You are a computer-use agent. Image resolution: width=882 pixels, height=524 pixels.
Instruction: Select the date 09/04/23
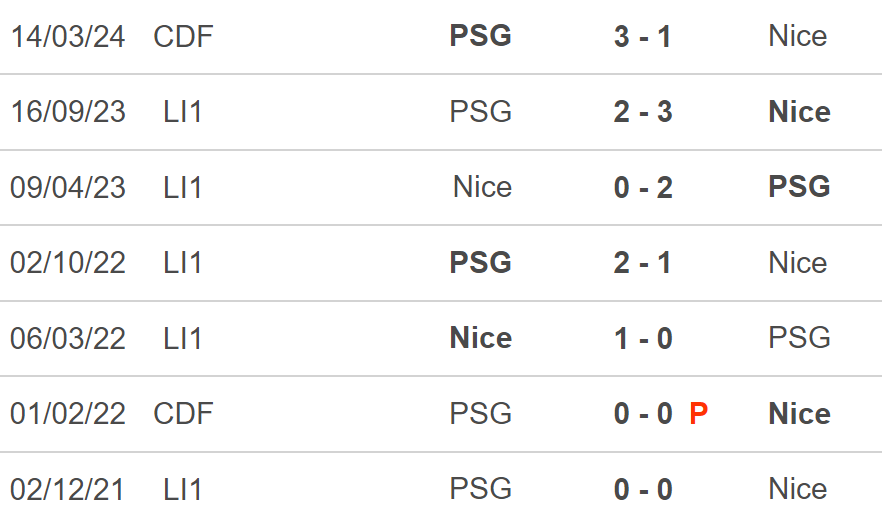(68, 188)
